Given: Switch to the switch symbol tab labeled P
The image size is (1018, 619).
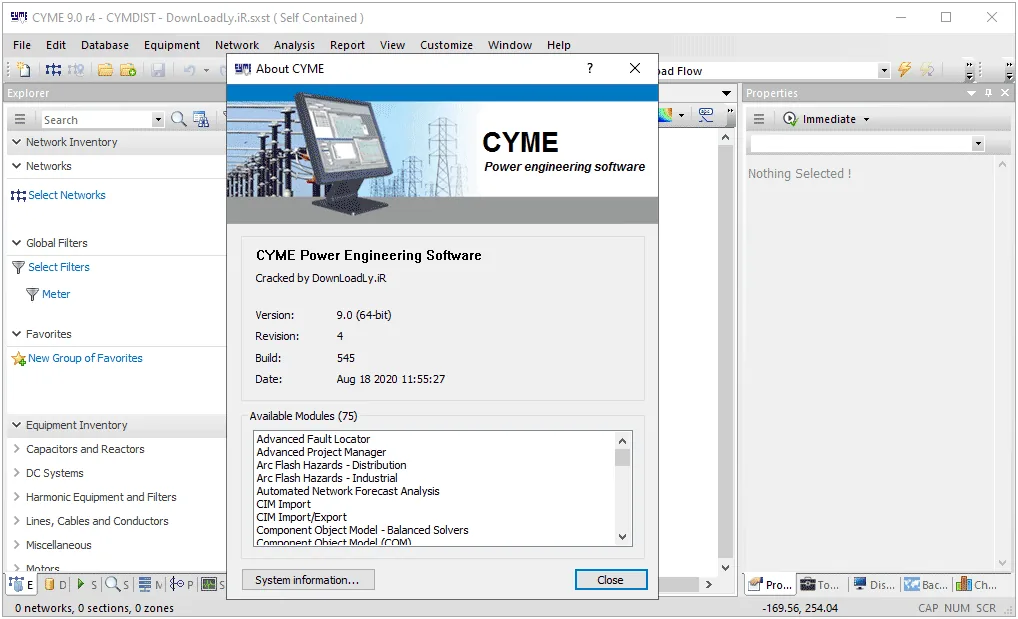Looking at the screenshot, I should tap(182, 584).
